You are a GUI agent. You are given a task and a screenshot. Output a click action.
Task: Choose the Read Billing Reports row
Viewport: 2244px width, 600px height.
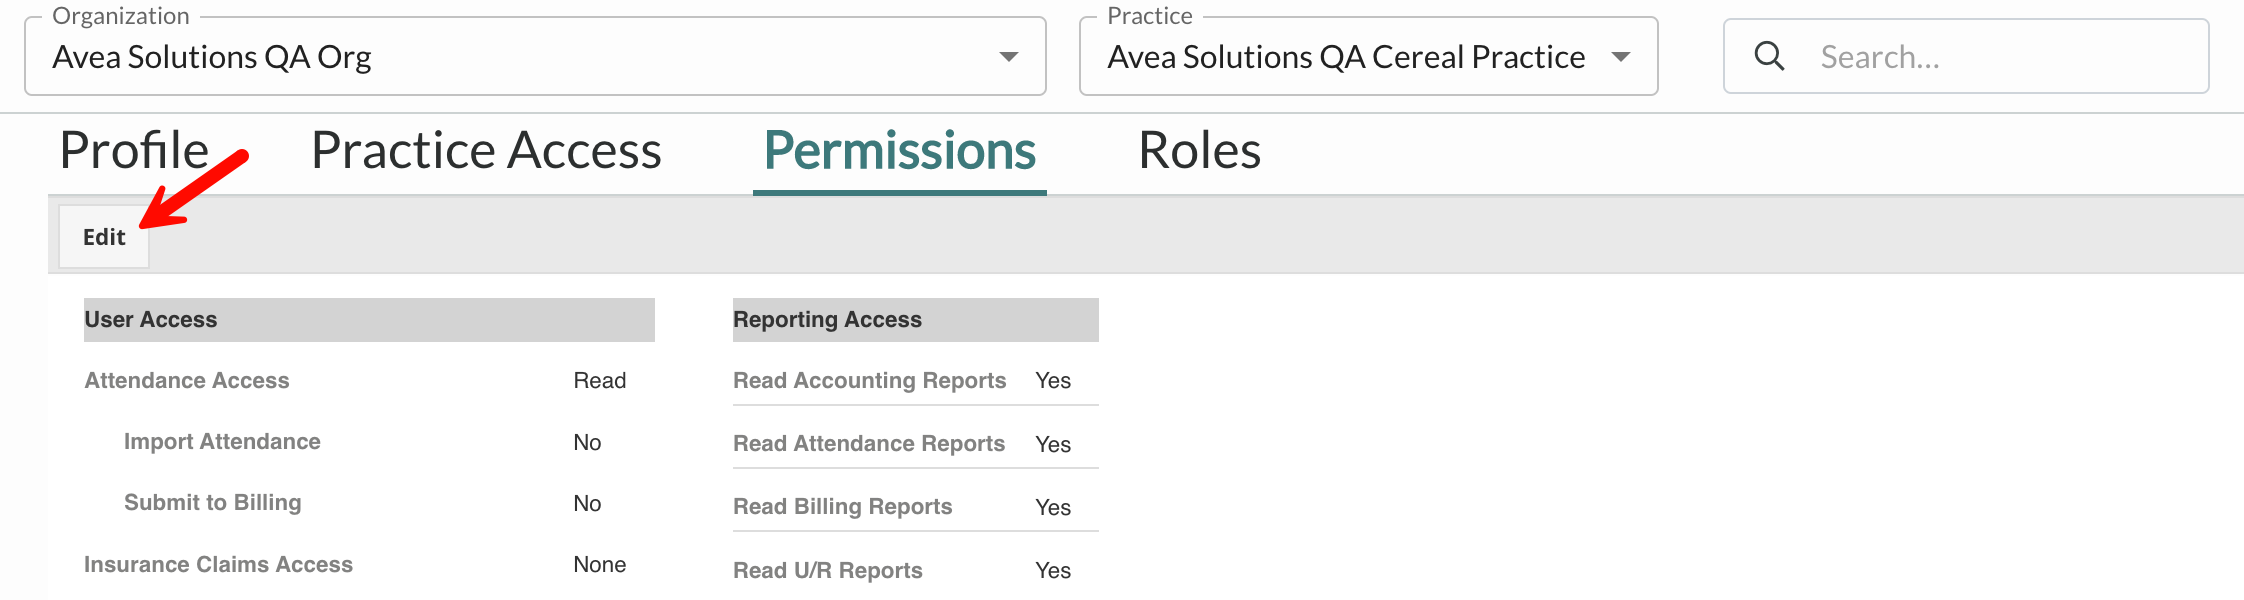tap(842, 507)
